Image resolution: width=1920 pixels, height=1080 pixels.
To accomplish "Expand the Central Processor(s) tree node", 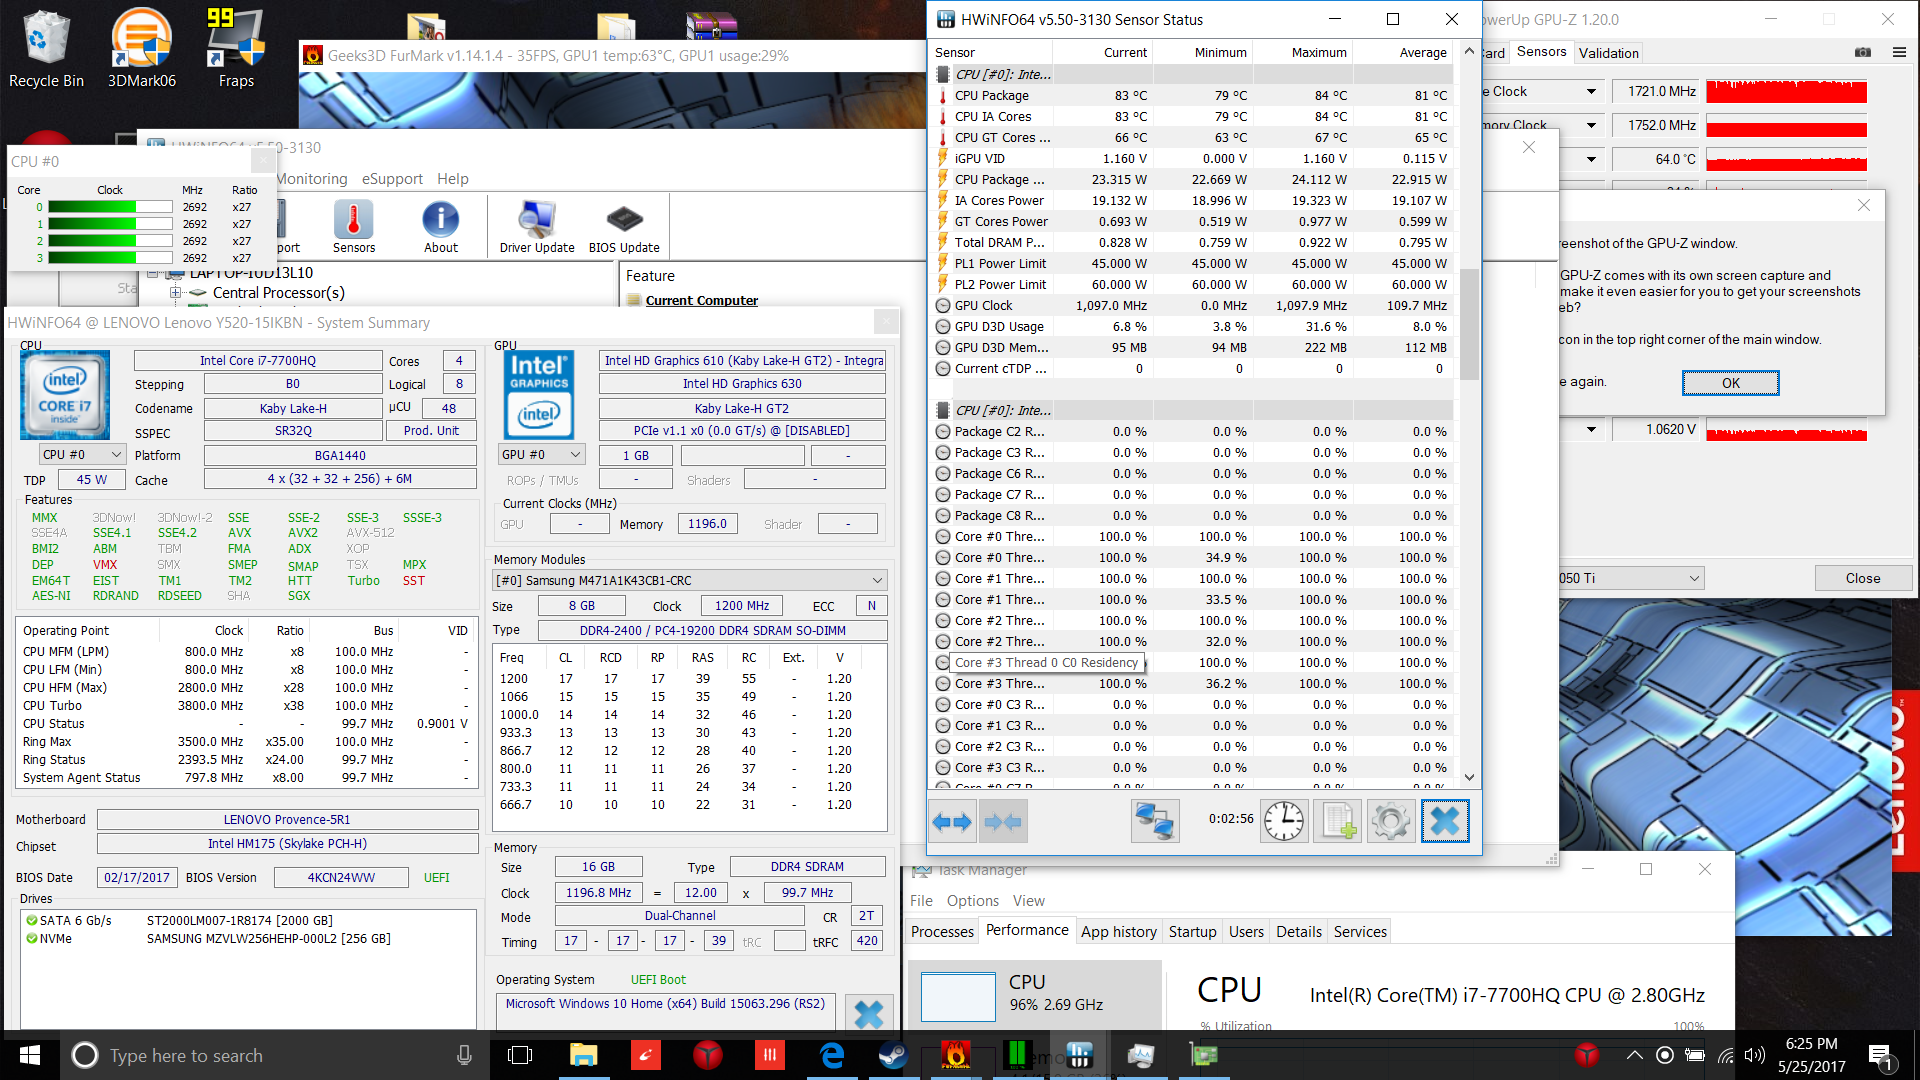I will 176,293.
